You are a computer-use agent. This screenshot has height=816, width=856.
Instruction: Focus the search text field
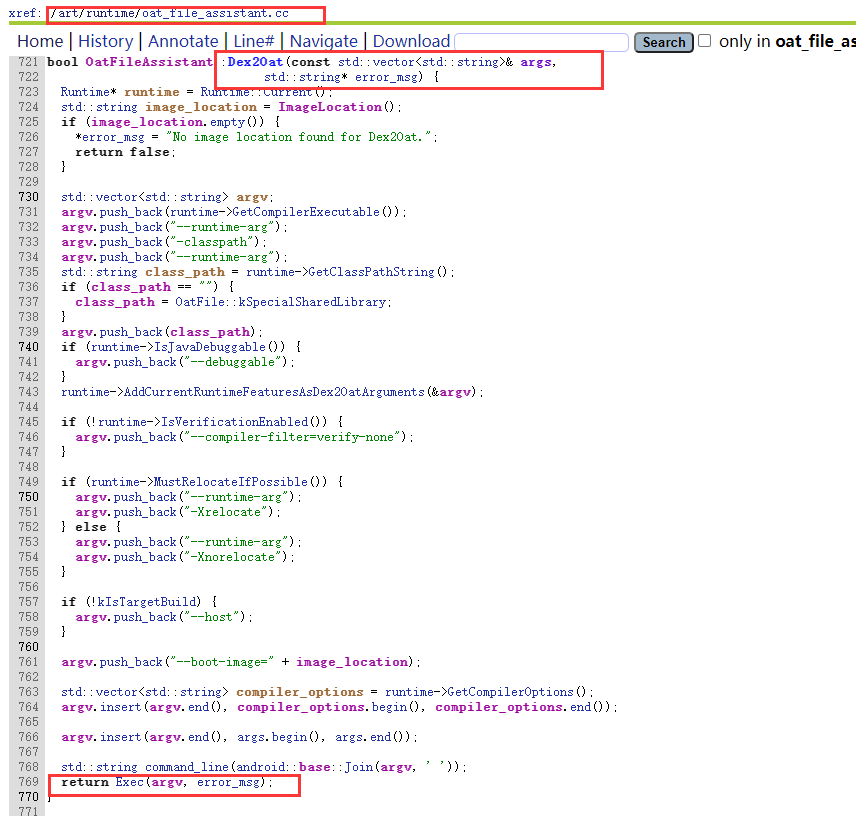point(541,42)
